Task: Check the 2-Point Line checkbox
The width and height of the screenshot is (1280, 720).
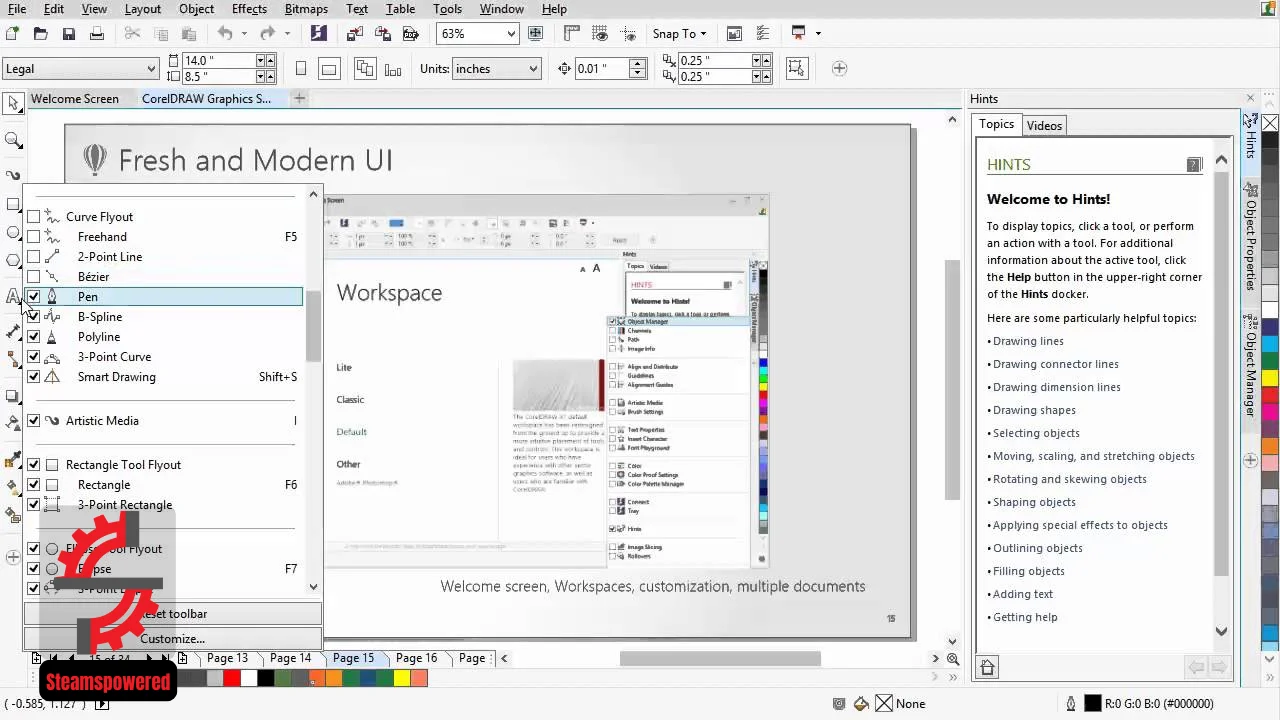Action: tap(33, 257)
